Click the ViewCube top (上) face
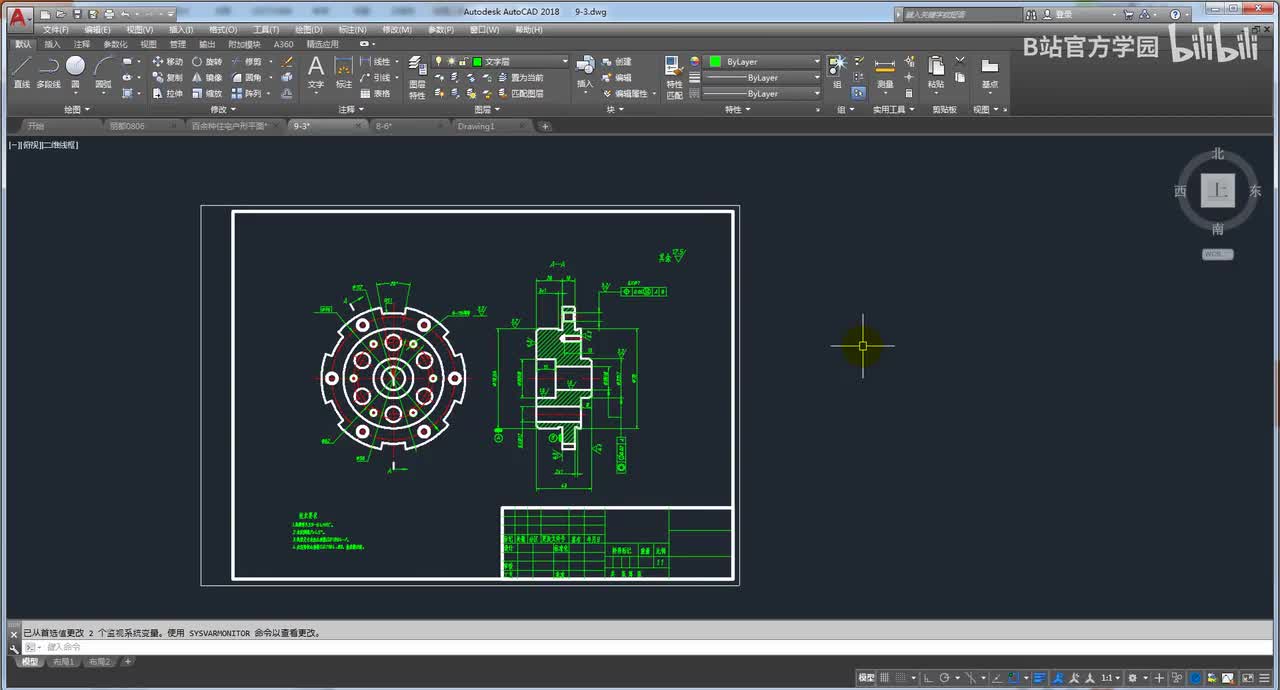The height and width of the screenshot is (690, 1280). 1217,190
